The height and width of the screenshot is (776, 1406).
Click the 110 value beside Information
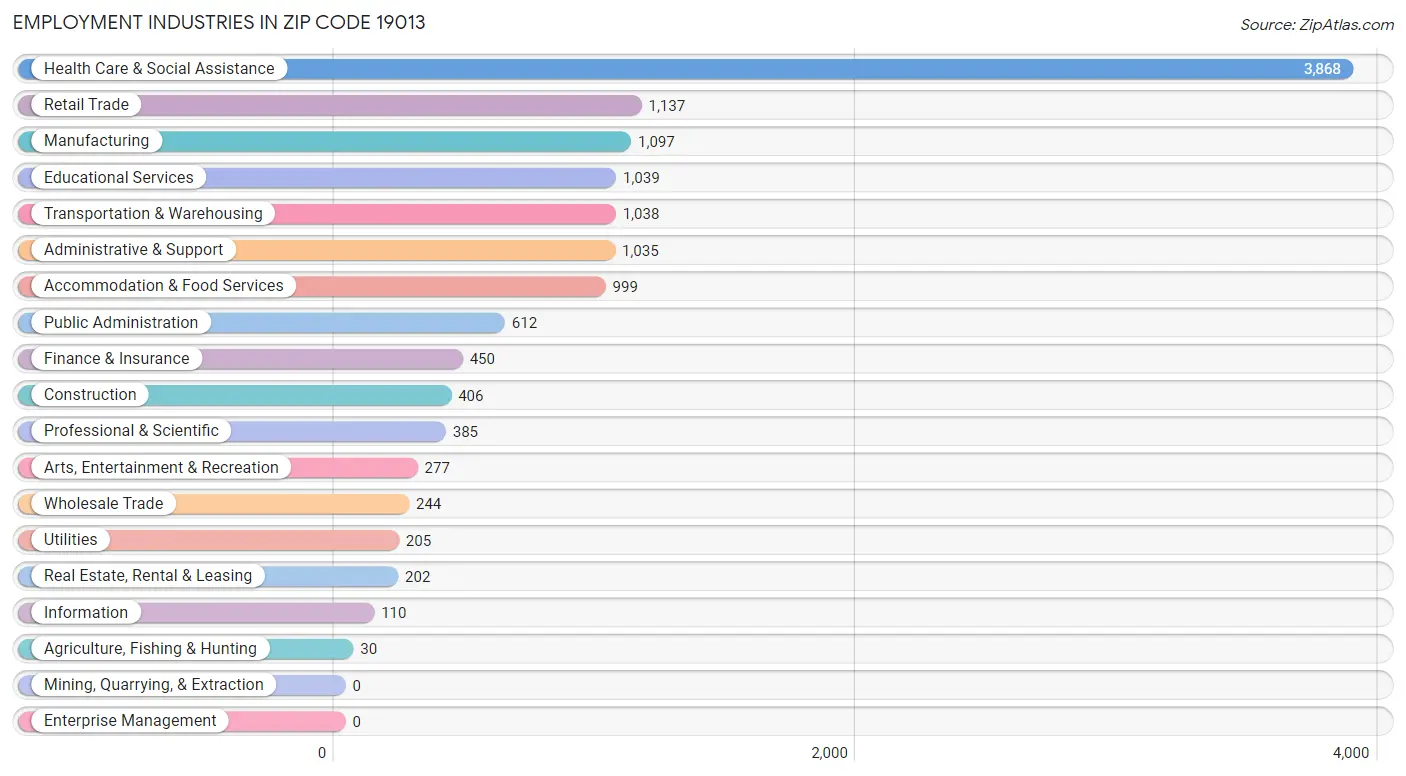(x=394, y=613)
